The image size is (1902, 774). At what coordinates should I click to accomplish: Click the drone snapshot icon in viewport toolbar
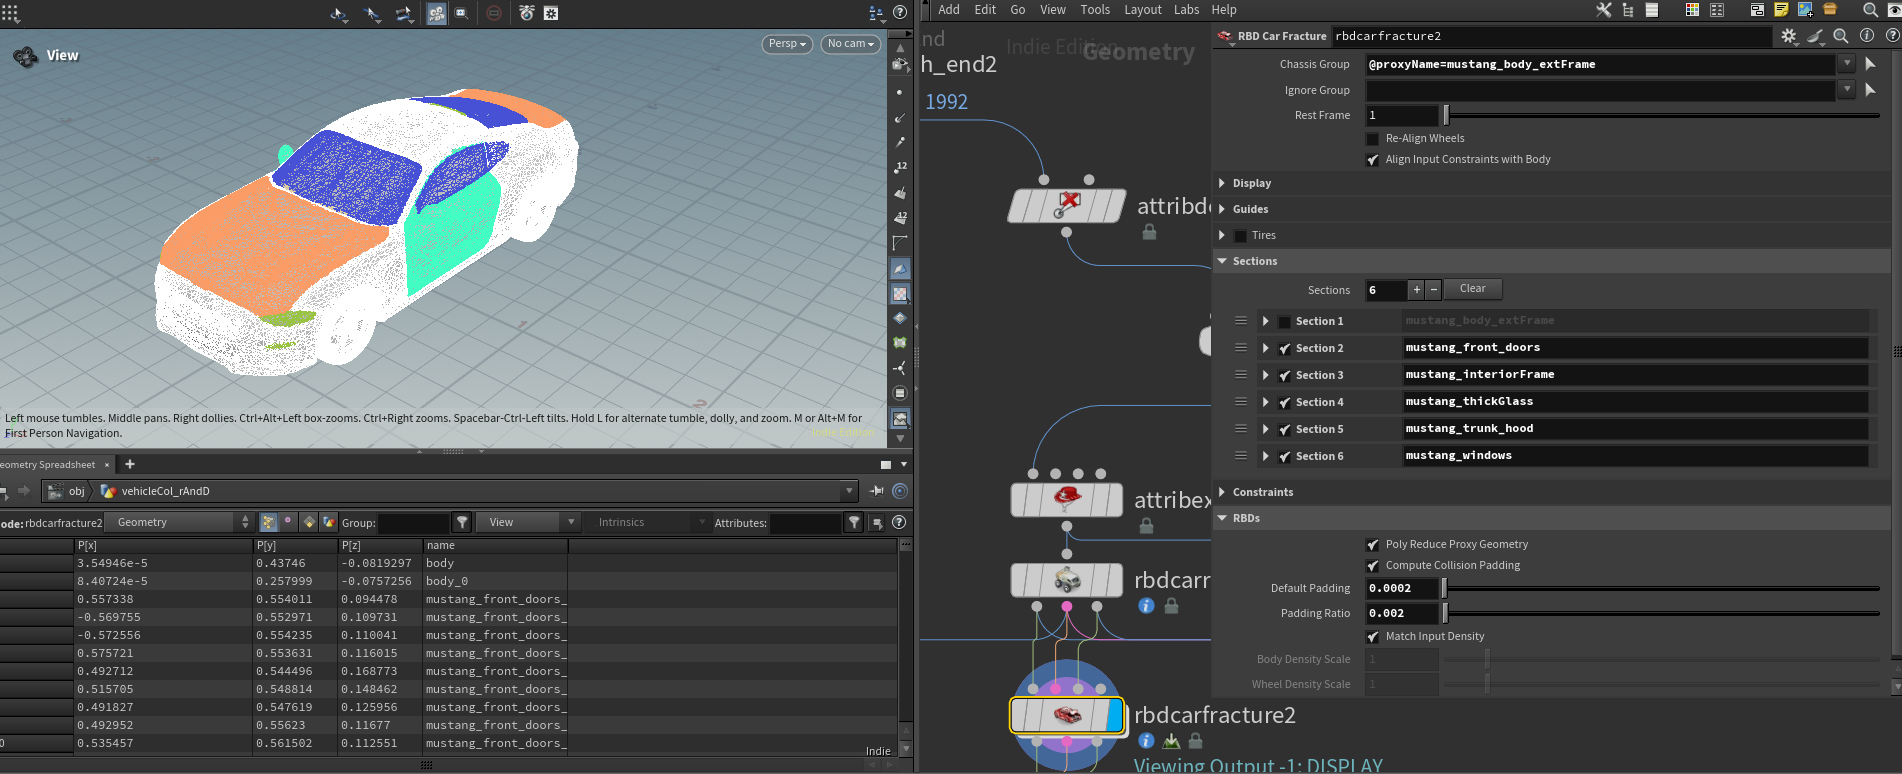tap(526, 13)
